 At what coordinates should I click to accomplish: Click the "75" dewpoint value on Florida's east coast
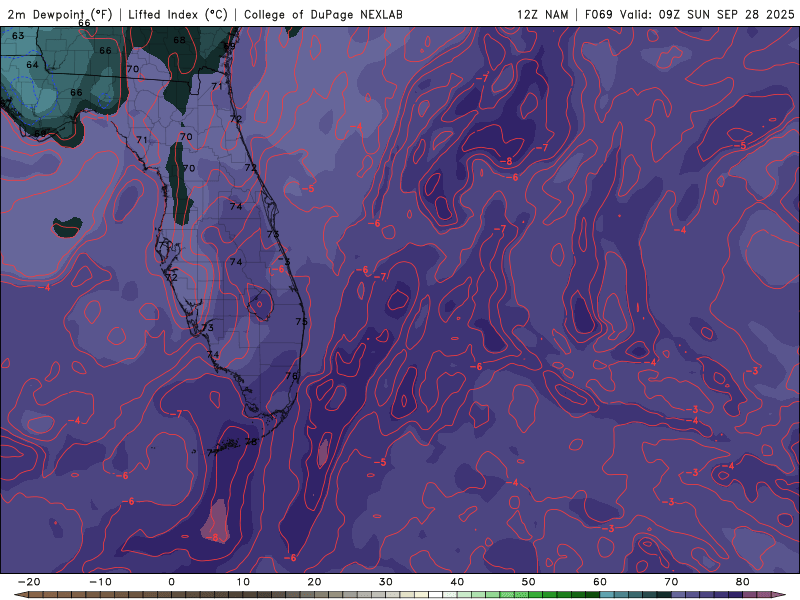pos(302,321)
